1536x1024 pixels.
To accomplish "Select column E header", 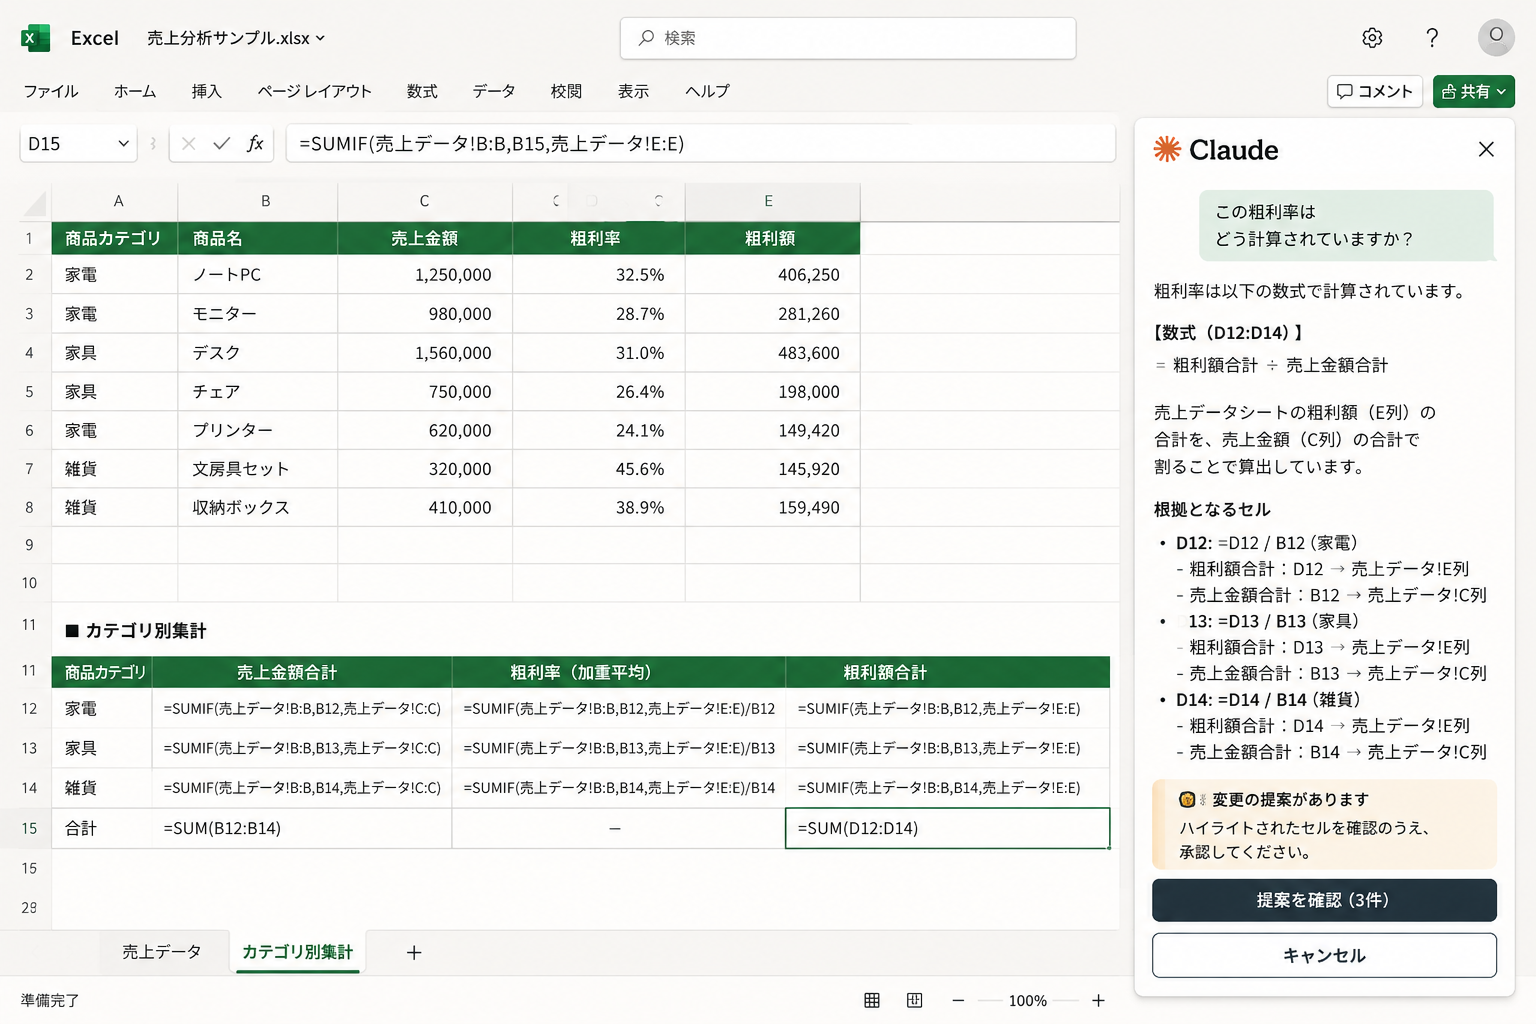I will point(768,201).
